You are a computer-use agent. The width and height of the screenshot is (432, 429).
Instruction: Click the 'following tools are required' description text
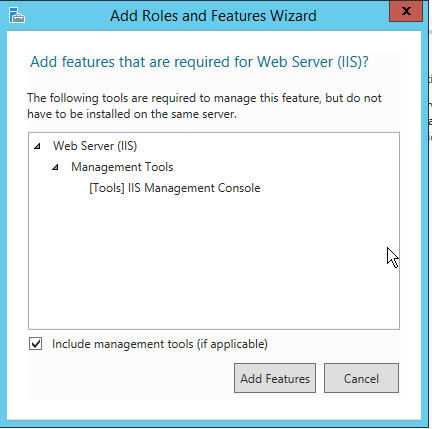coord(204,106)
